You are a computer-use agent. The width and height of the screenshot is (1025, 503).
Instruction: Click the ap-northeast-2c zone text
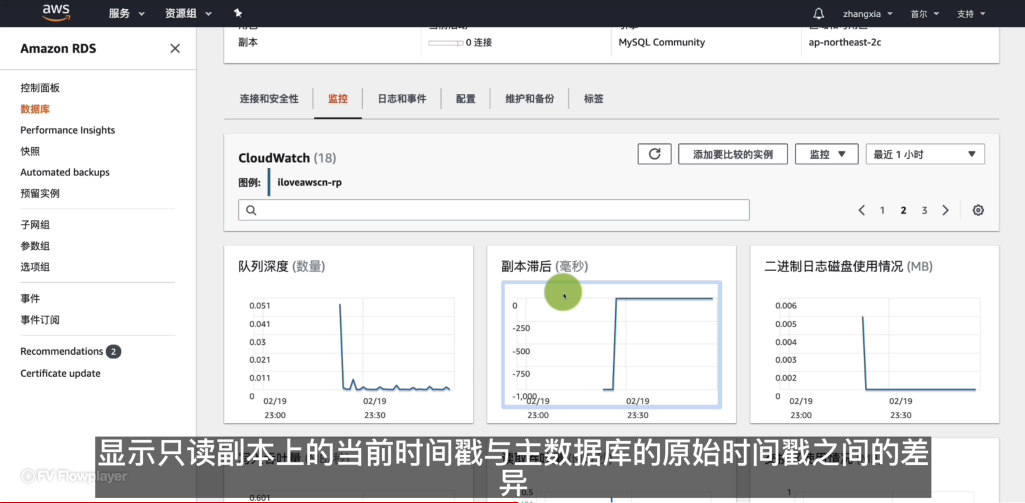coord(847,42)
